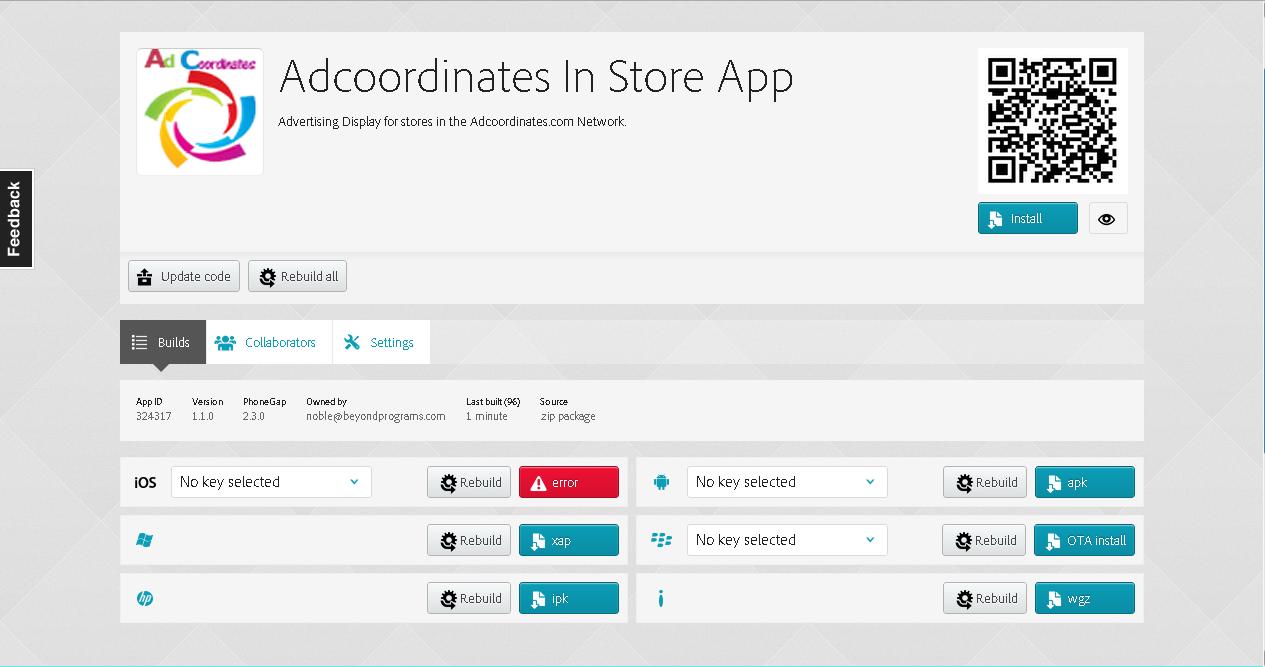1265x667 pixels.
Task: Click the BlackBerry OTA install button
Action: pos(1084,540)
